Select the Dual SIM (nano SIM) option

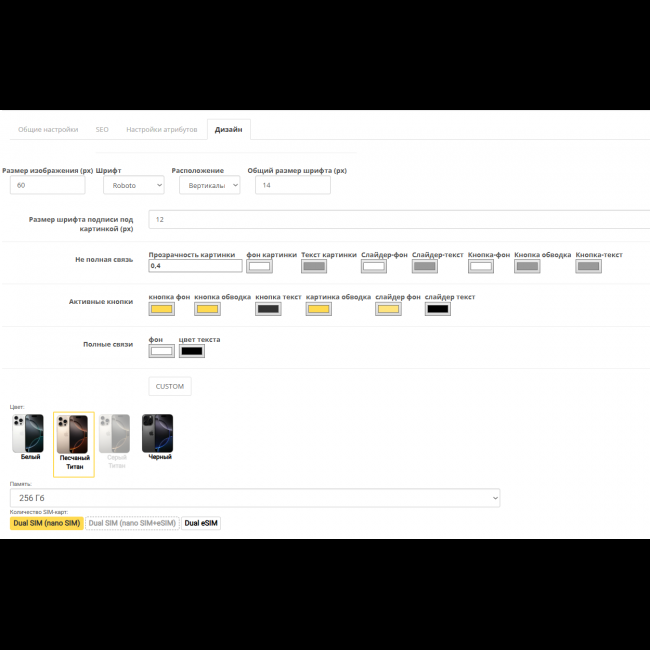tap(47, 523)
